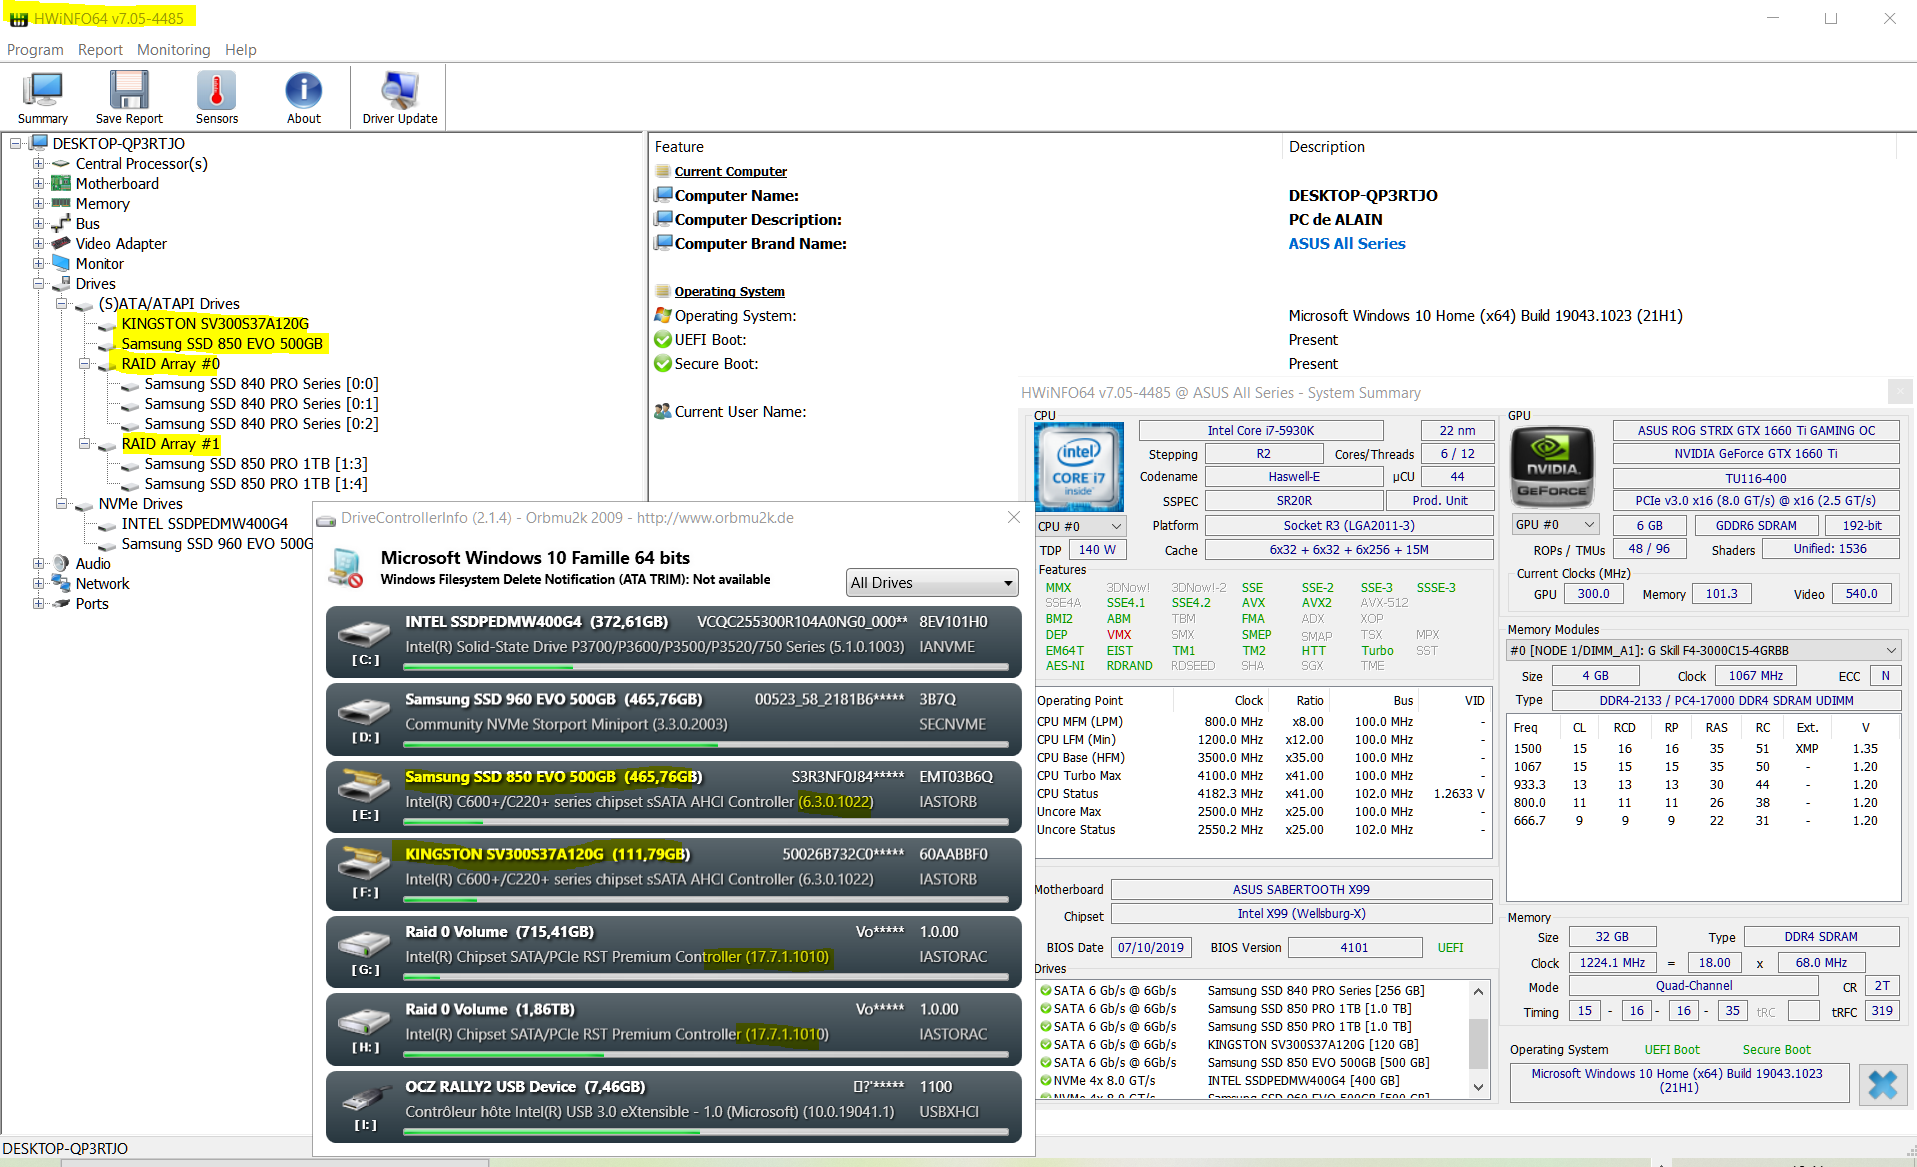Select KINGSTON SV300S37A120G in the tree
The height and width of the screenshot is (1167, 1917).
215,323
